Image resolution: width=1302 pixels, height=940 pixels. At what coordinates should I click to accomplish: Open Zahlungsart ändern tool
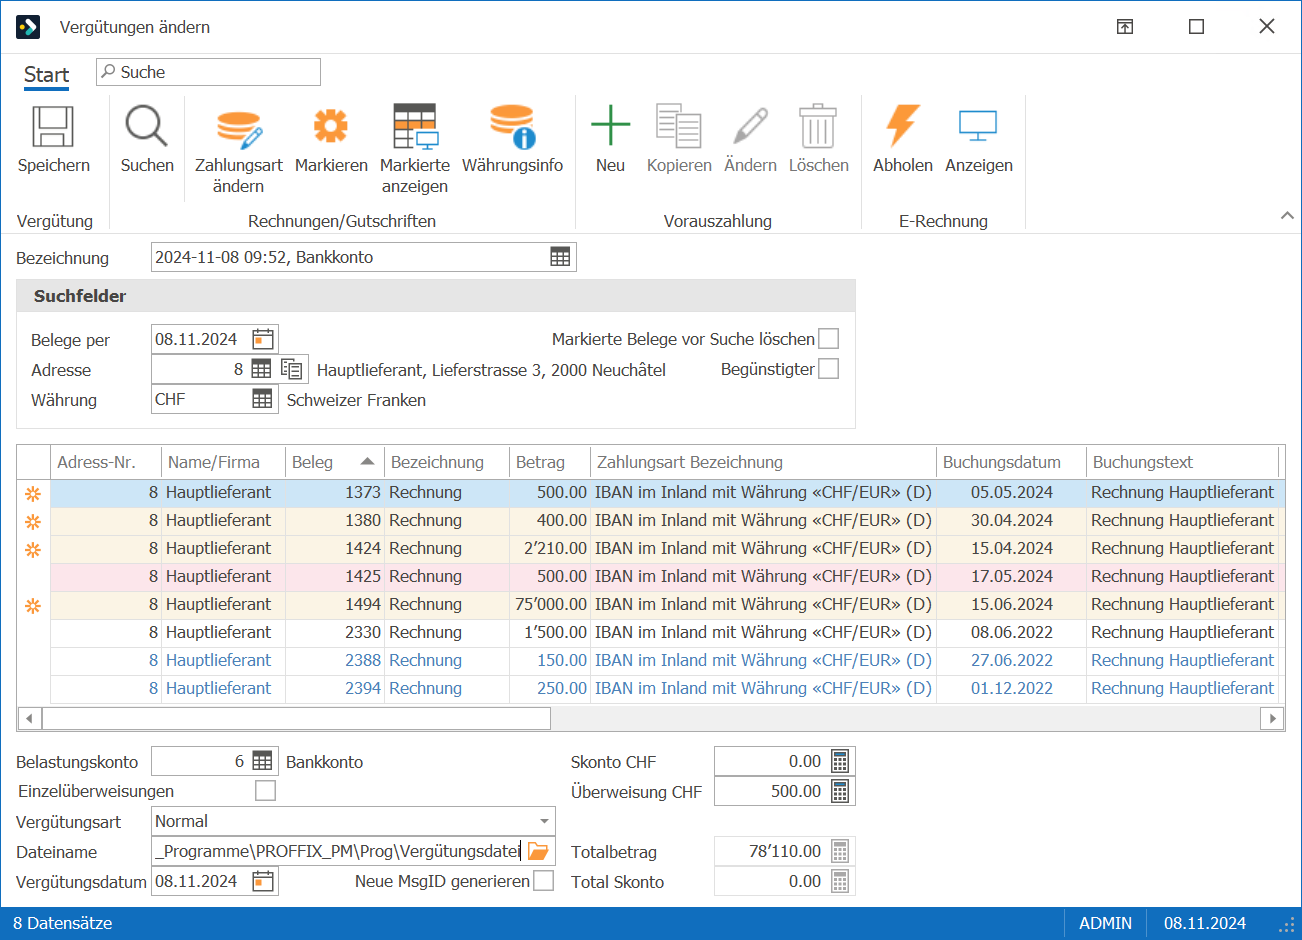tap(239, 128)
